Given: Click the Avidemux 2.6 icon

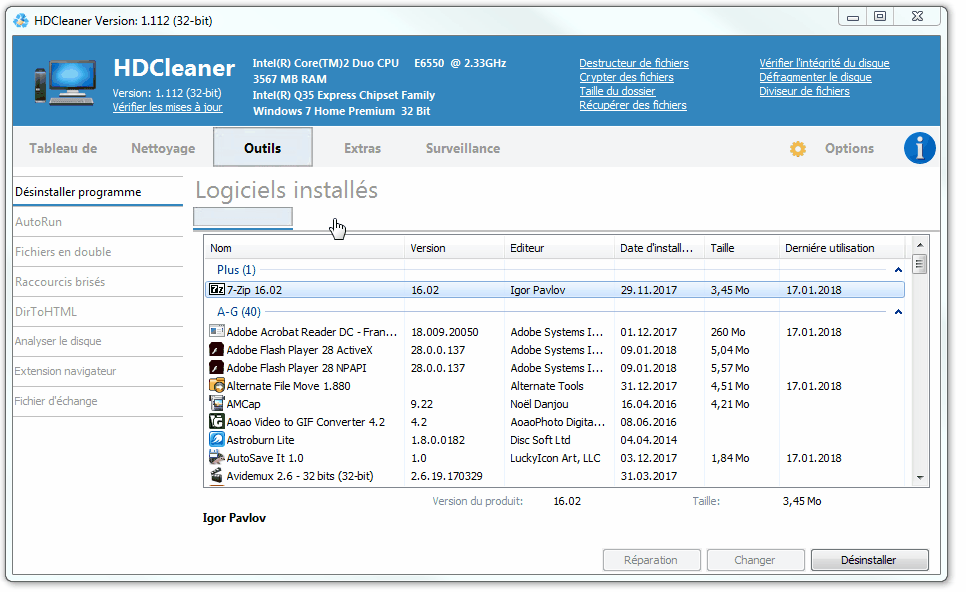Looking at the screenshot, I should coord(217,476).
